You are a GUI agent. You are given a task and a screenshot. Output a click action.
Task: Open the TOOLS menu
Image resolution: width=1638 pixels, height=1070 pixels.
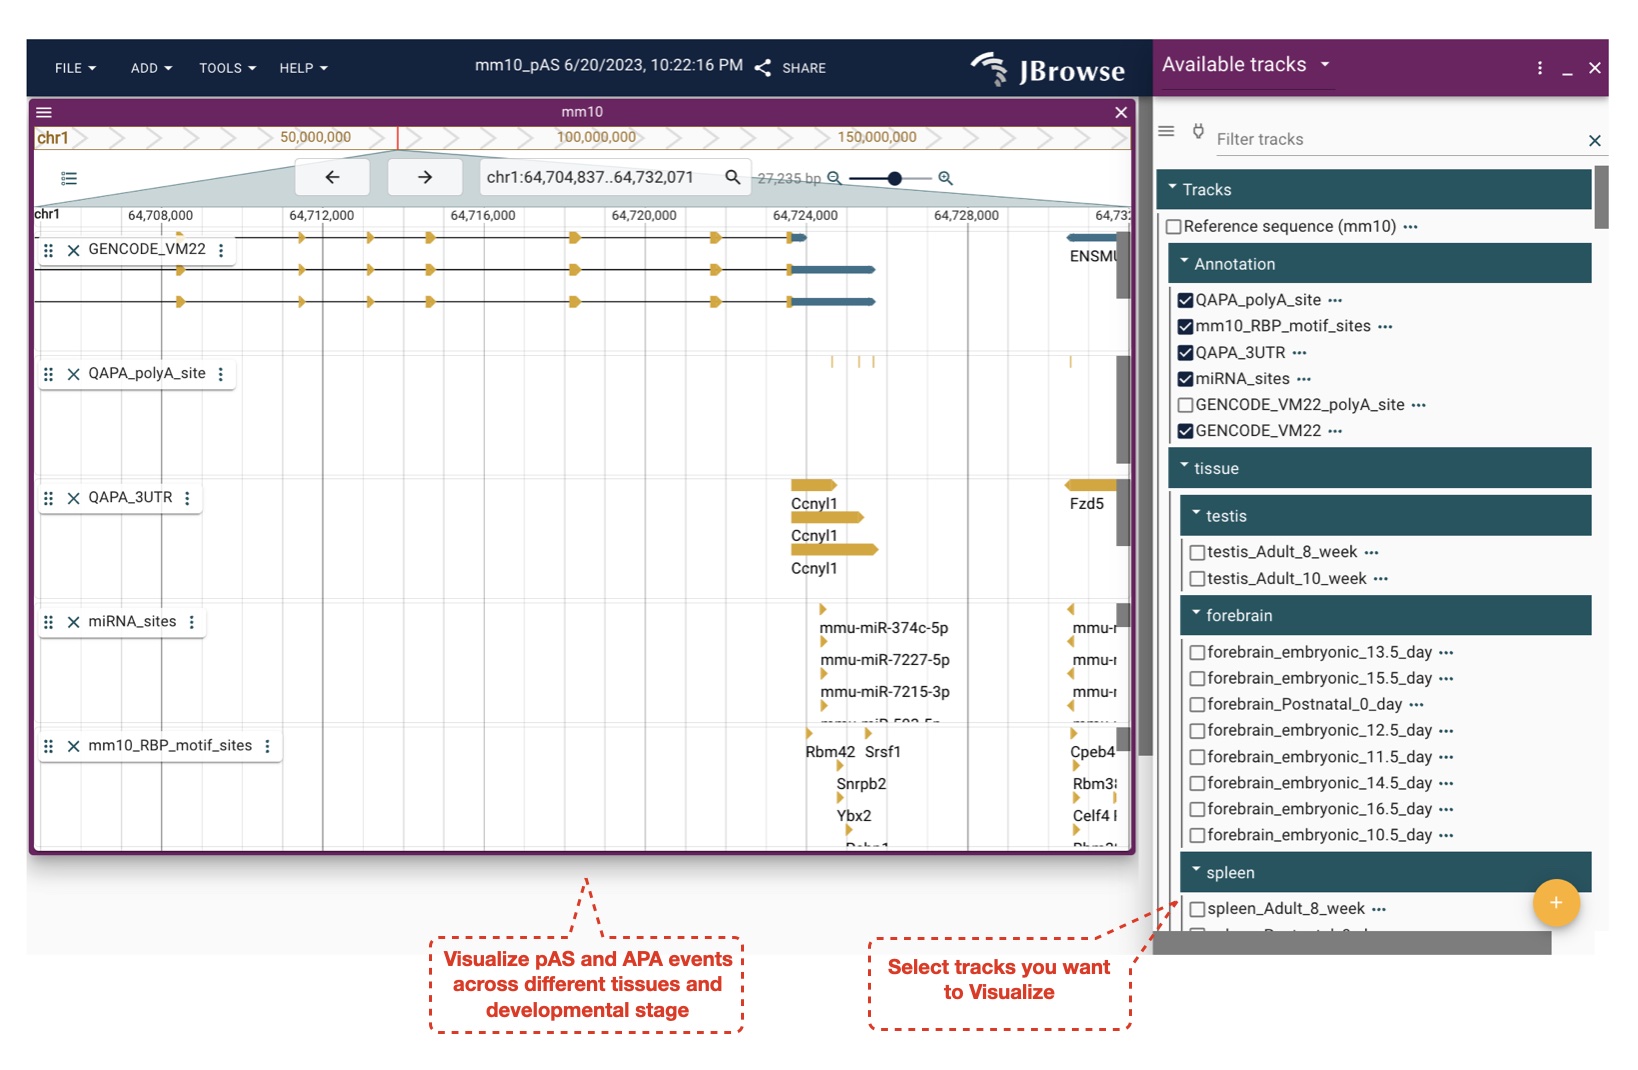(227, 68)
